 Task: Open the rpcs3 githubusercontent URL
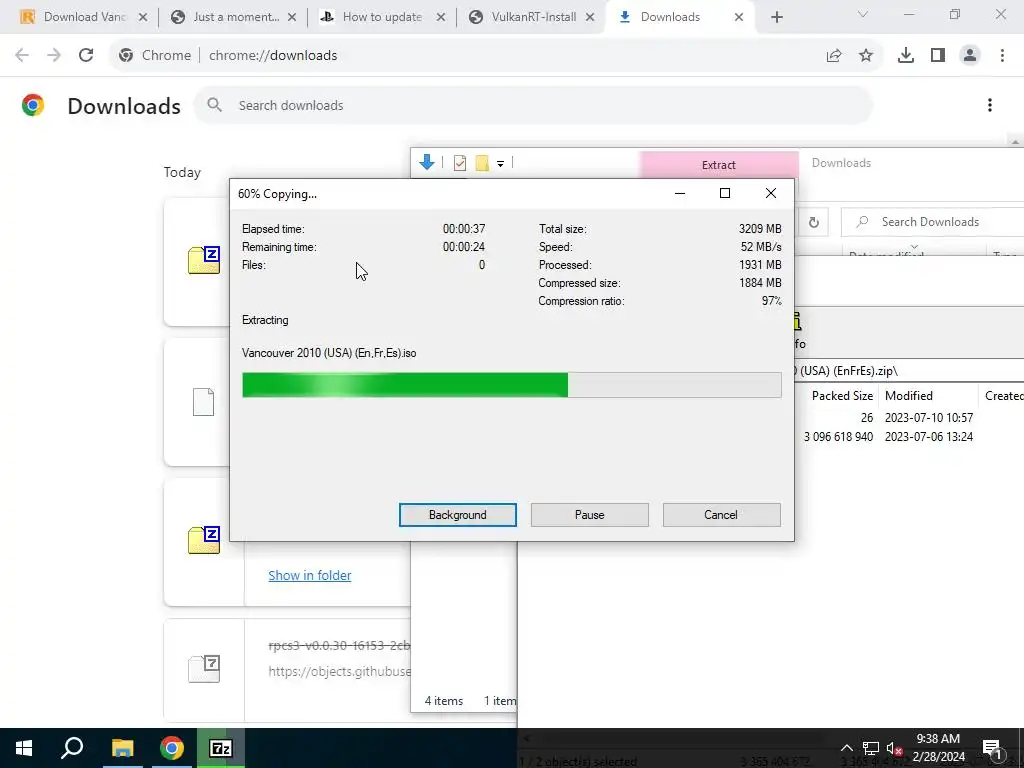click(x=339, y=671)
